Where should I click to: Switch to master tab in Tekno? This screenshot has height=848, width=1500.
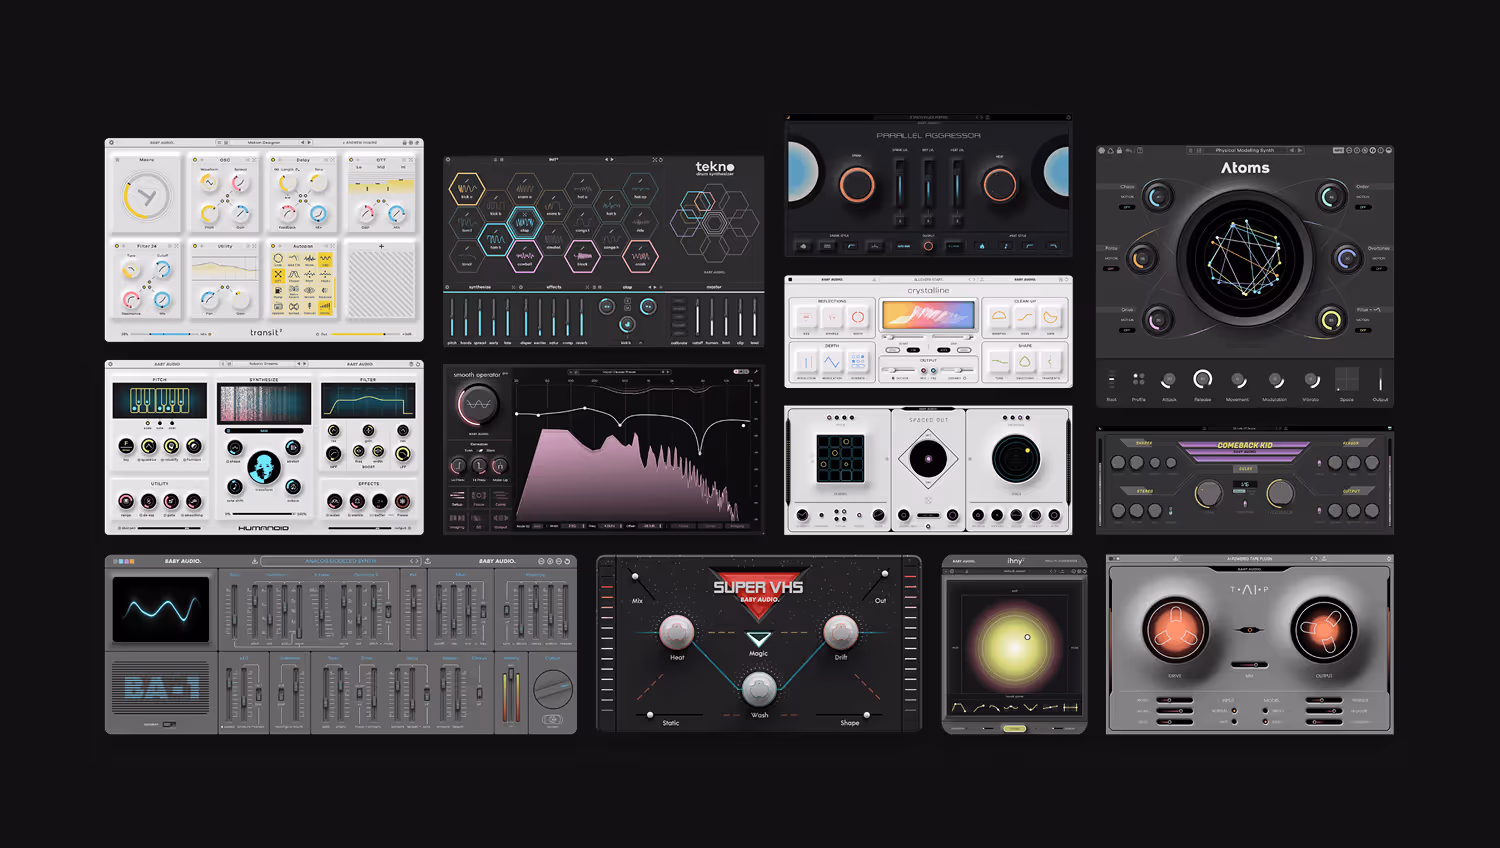(714, 287)
